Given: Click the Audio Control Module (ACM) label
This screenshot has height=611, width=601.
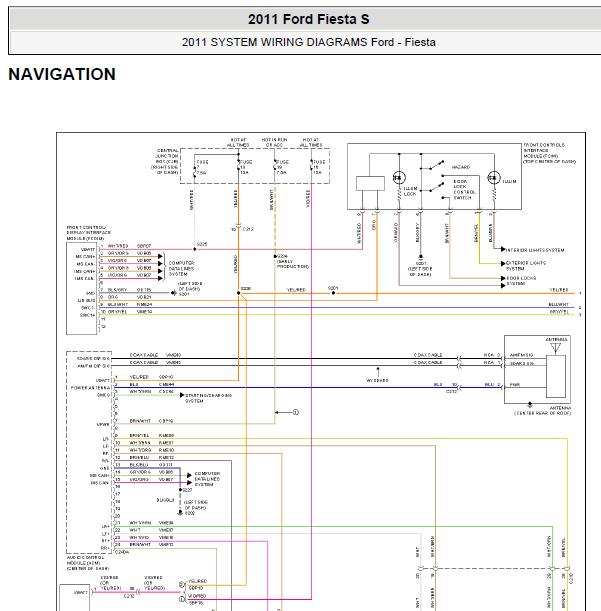Looking at the screenshot, I should 88,563.
